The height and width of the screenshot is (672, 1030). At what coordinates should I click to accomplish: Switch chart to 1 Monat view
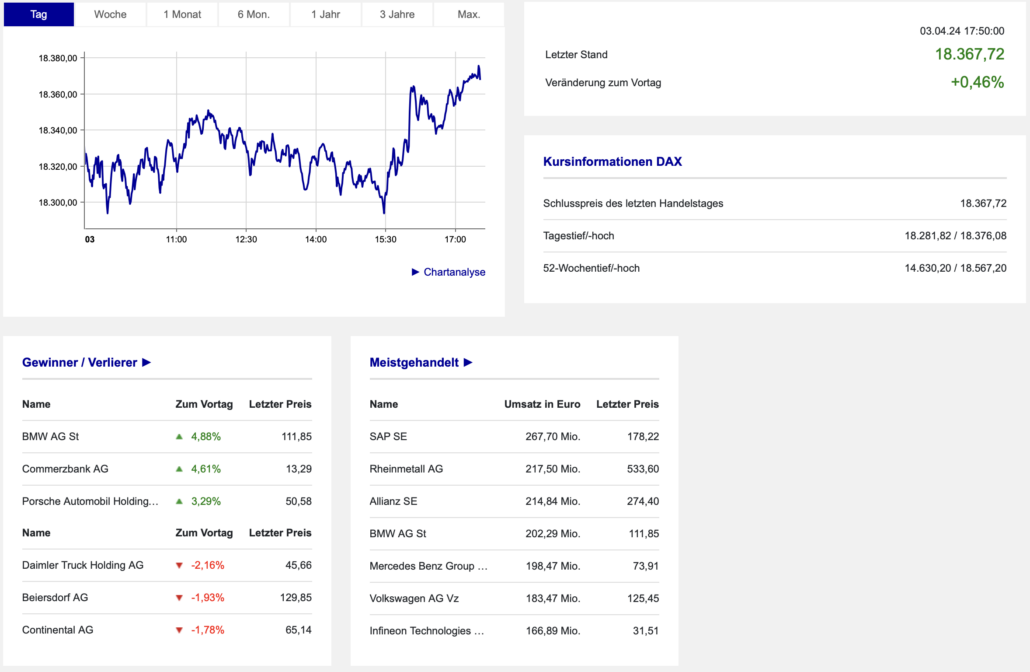click(182, 14)
